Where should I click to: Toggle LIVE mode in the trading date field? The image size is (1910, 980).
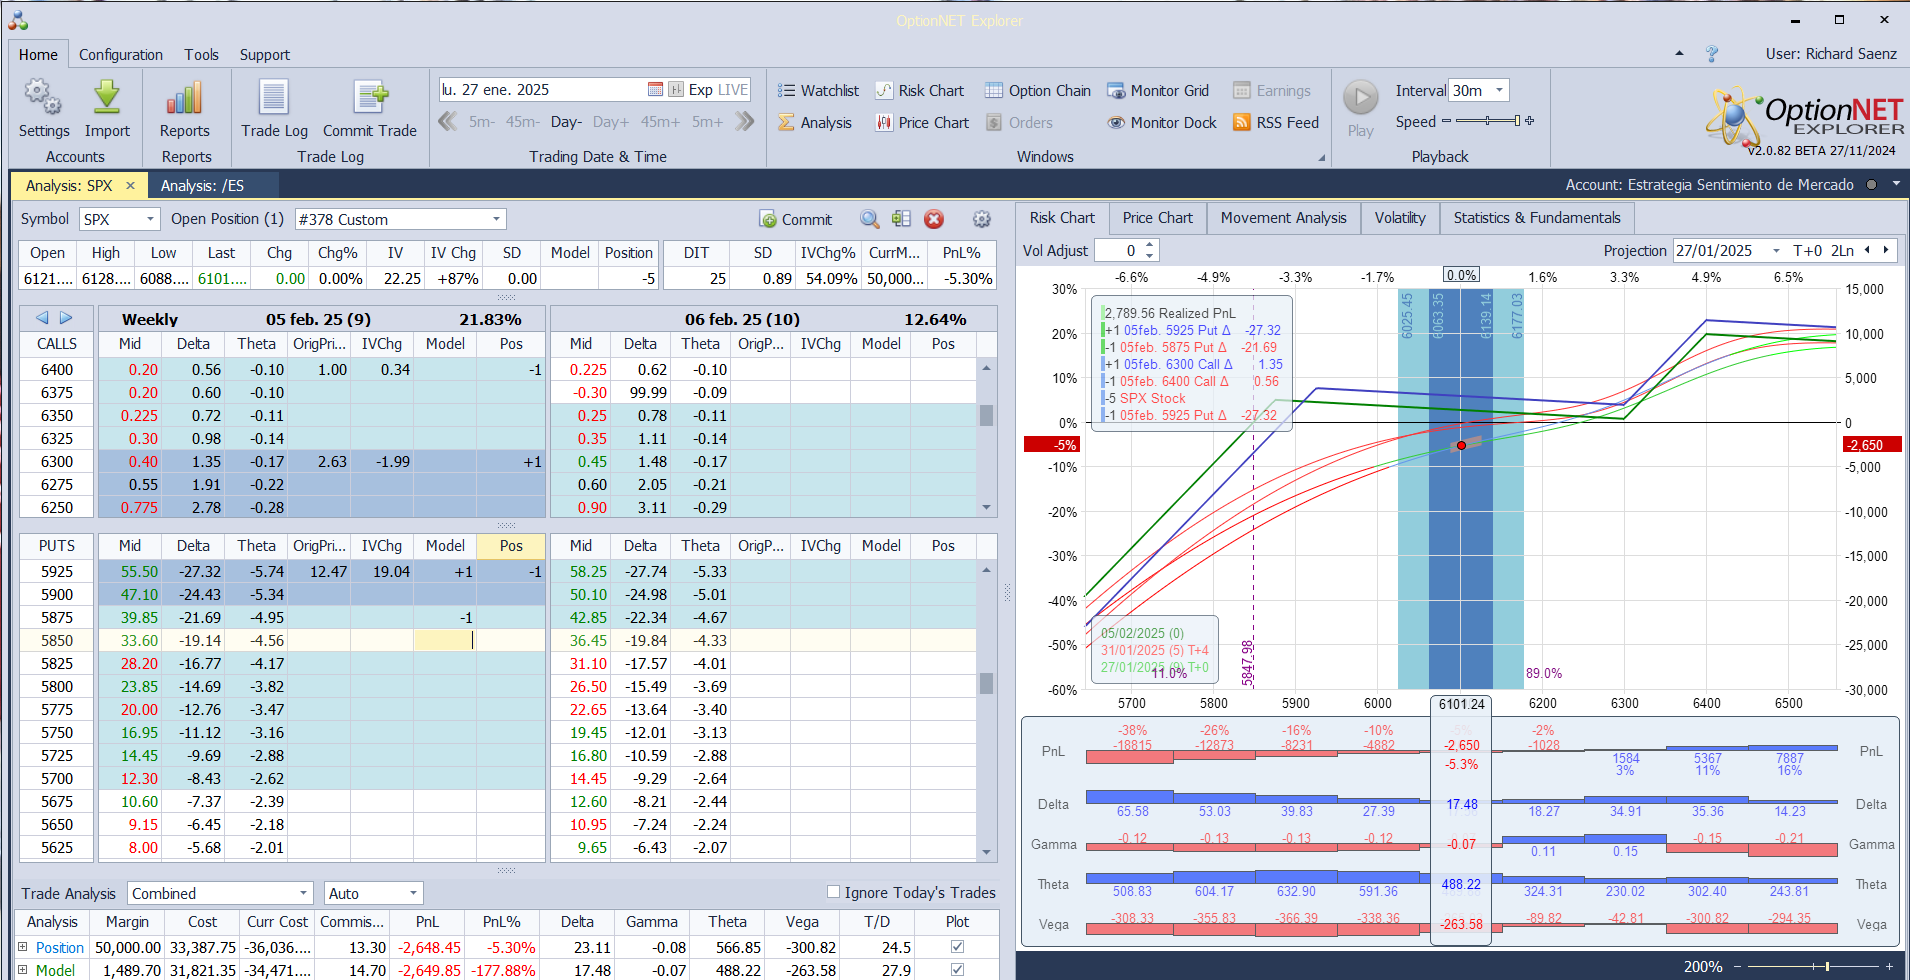click(733, 90)
